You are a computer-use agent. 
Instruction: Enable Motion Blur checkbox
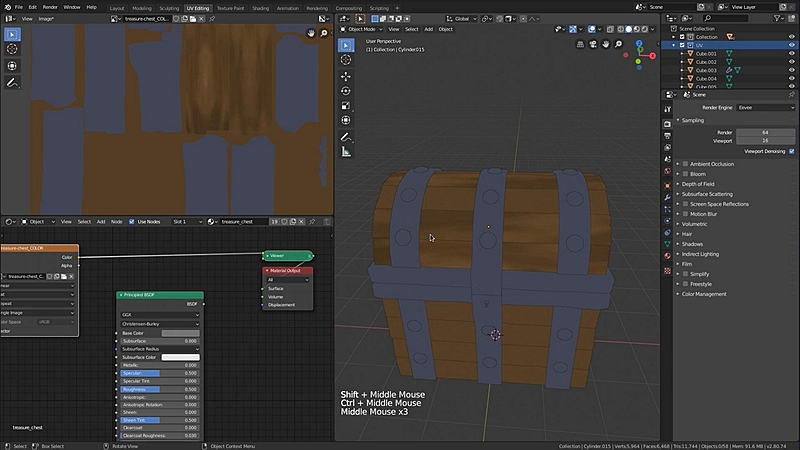685,214
